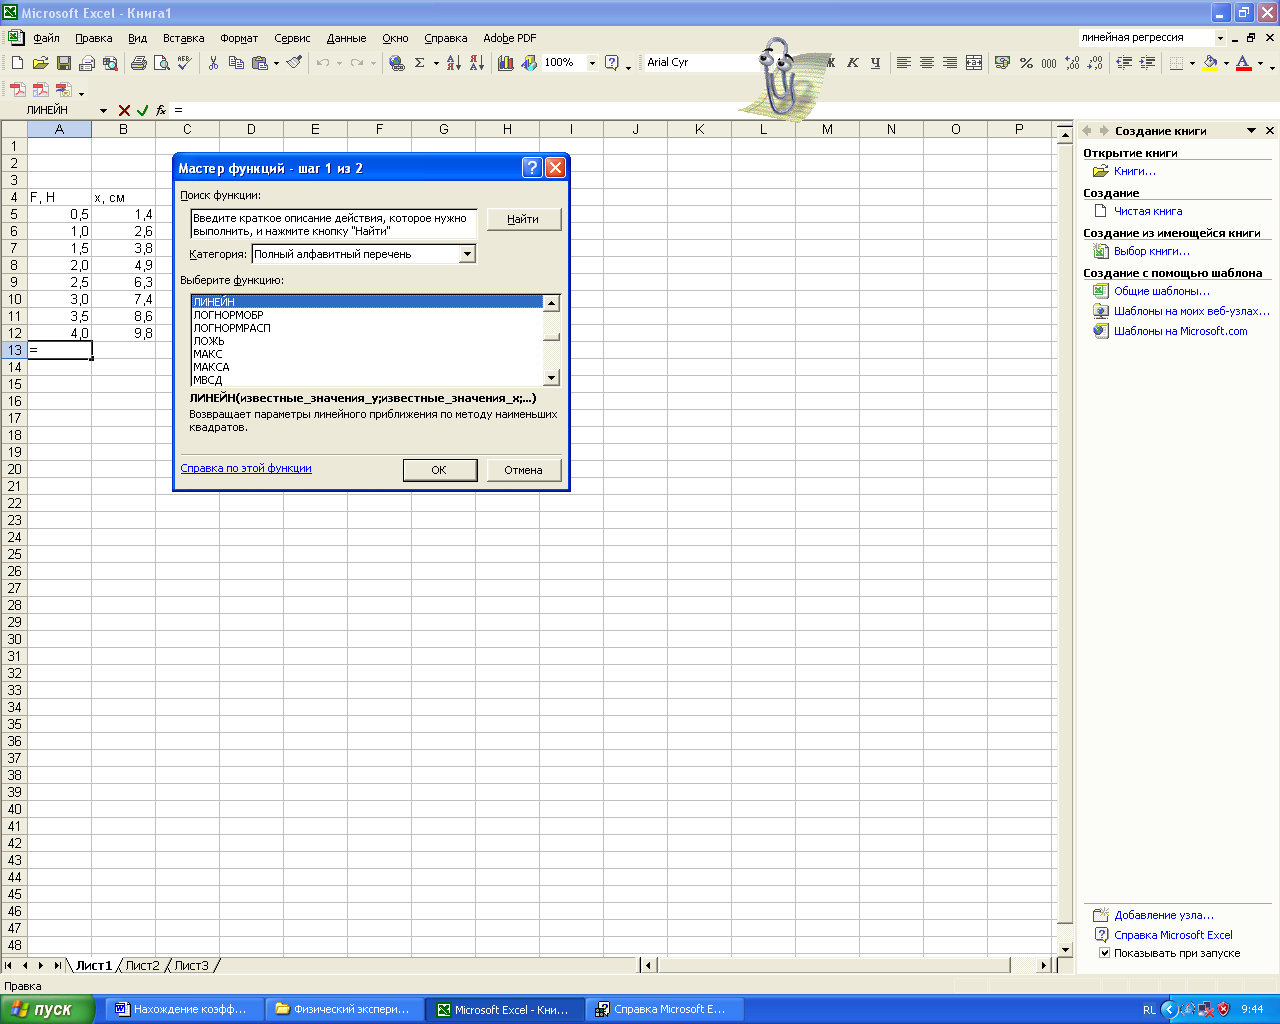
Task: Expand the Paste options dropdown arrow
Action: pyautogui.click(x=276, y=63)
